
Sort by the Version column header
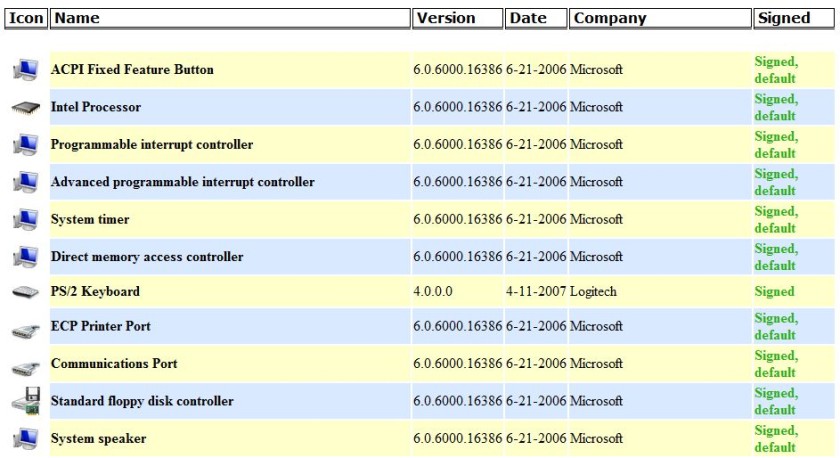point(458,18)
